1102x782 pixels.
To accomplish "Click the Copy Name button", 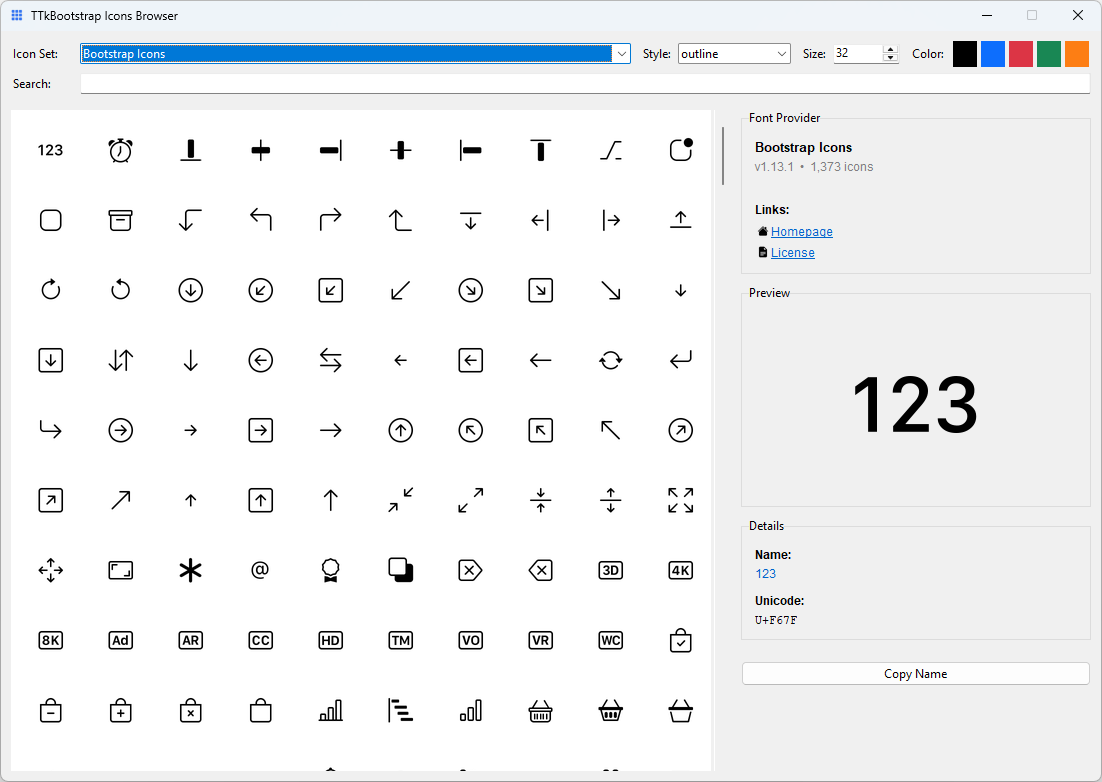I will click(915, 674).
